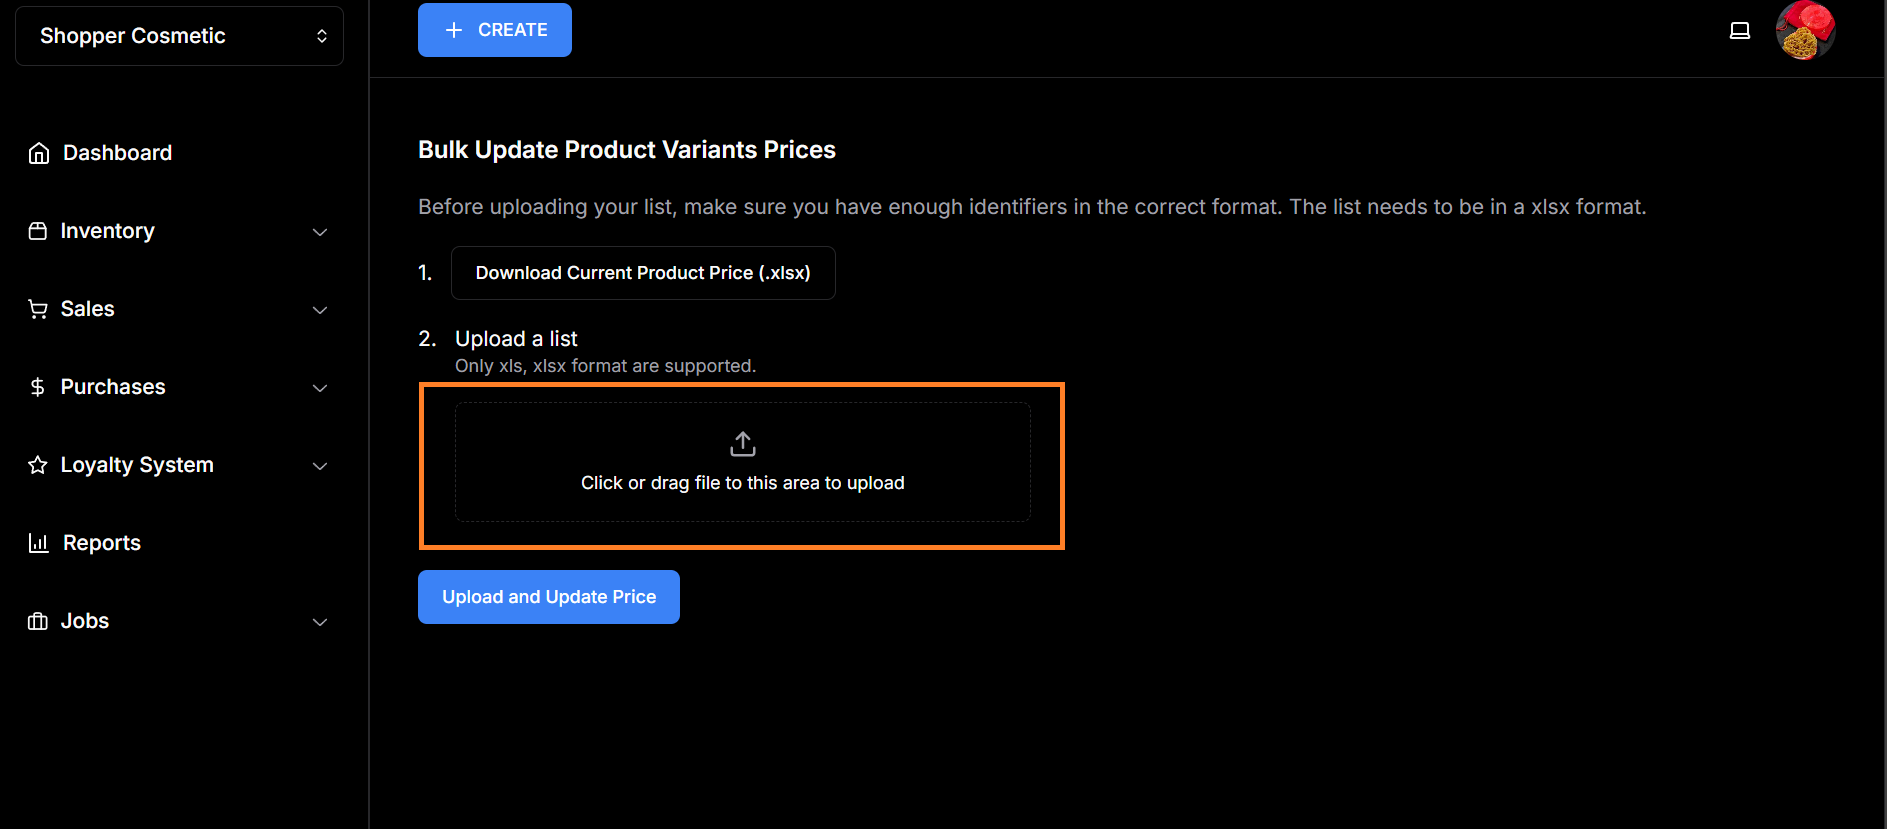Image resolution: width=1887 pixels, height=829 pixels.
Task: Click the Reports bar chart icon
Action: click(x=39, y=543)
